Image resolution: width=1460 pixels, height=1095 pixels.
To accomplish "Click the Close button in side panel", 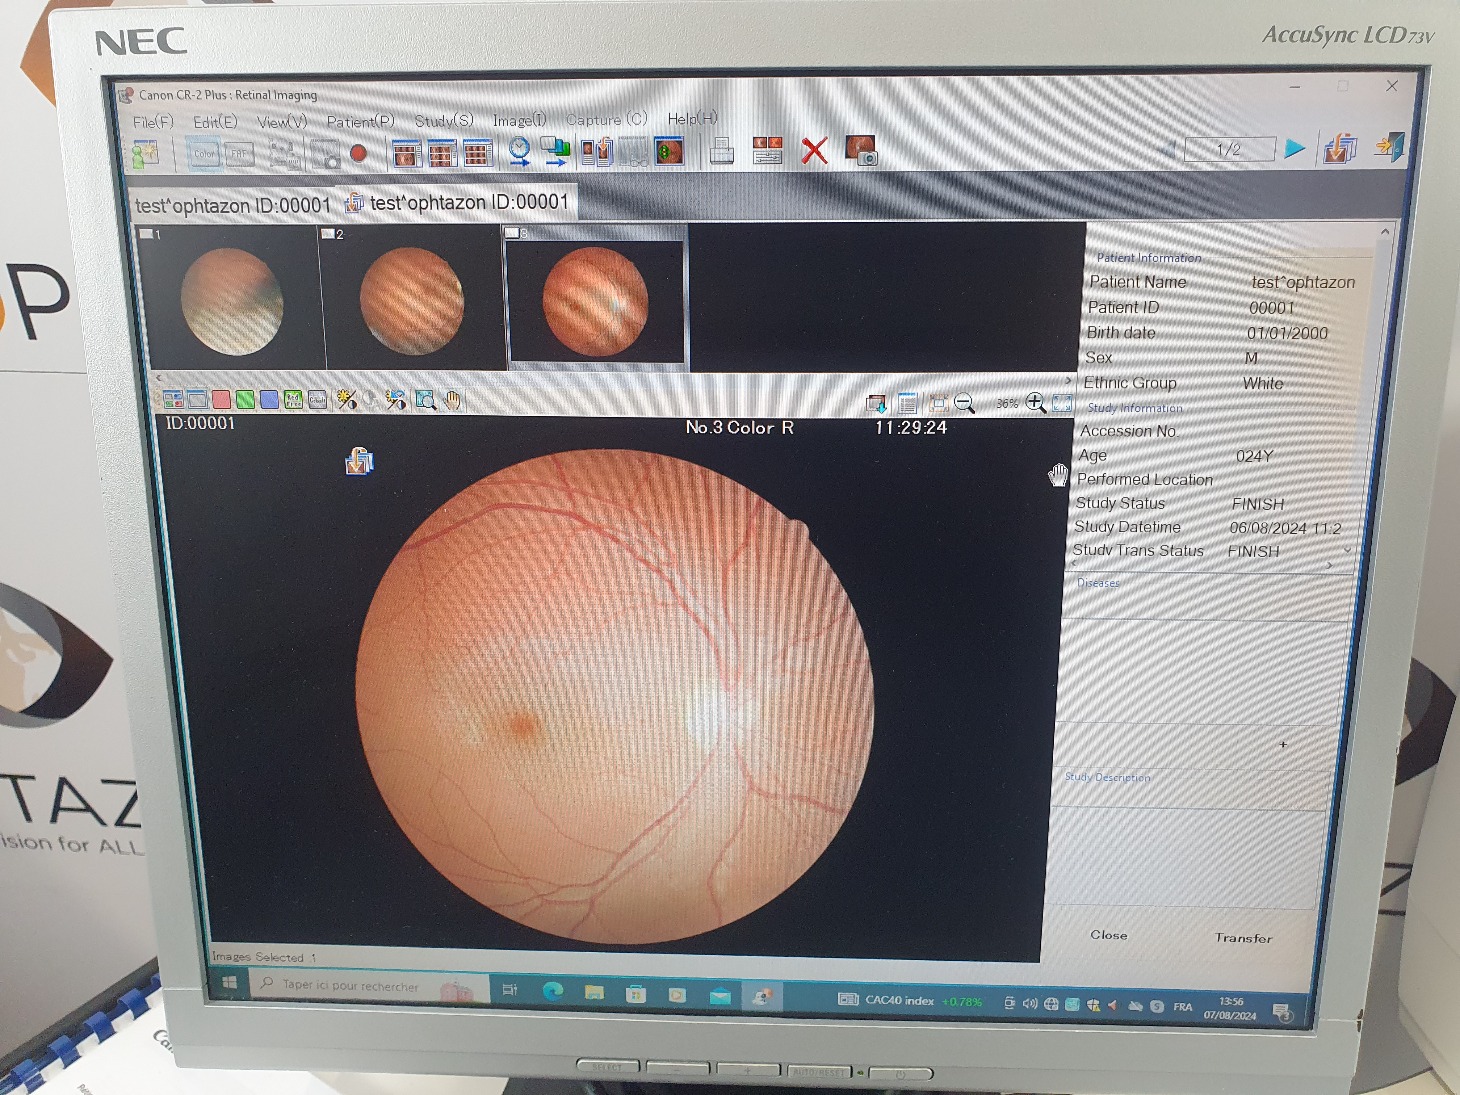I will 1109,935.
